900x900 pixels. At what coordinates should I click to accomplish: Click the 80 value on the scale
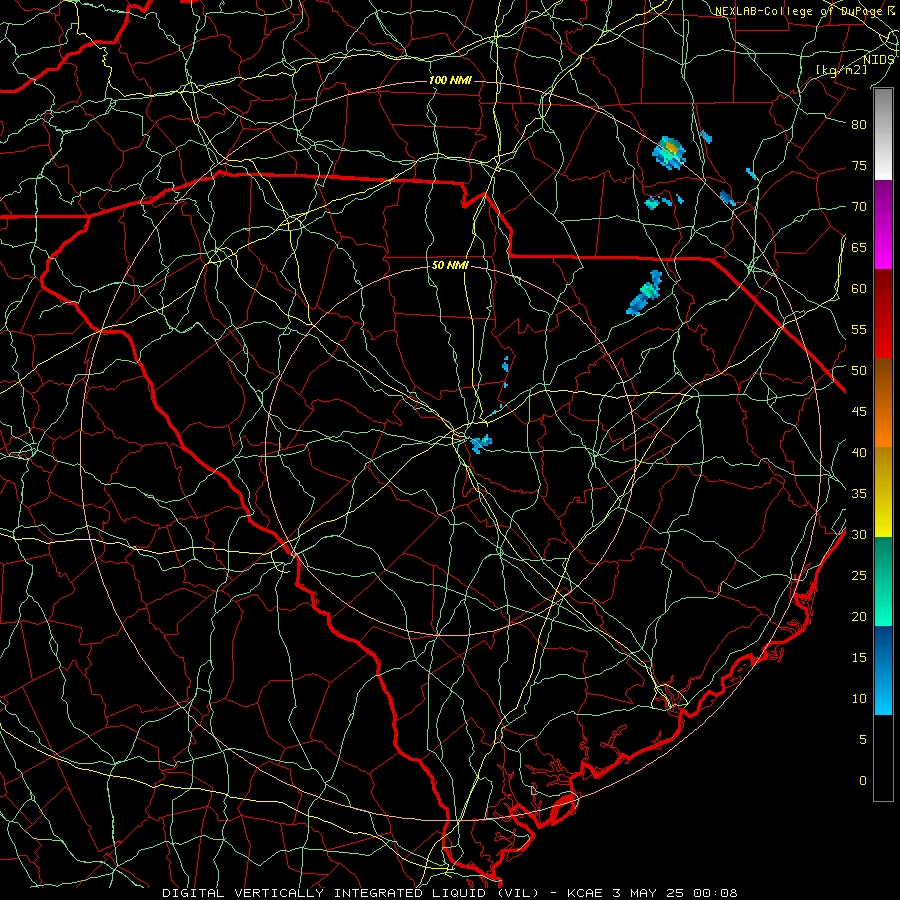point(859,125)
